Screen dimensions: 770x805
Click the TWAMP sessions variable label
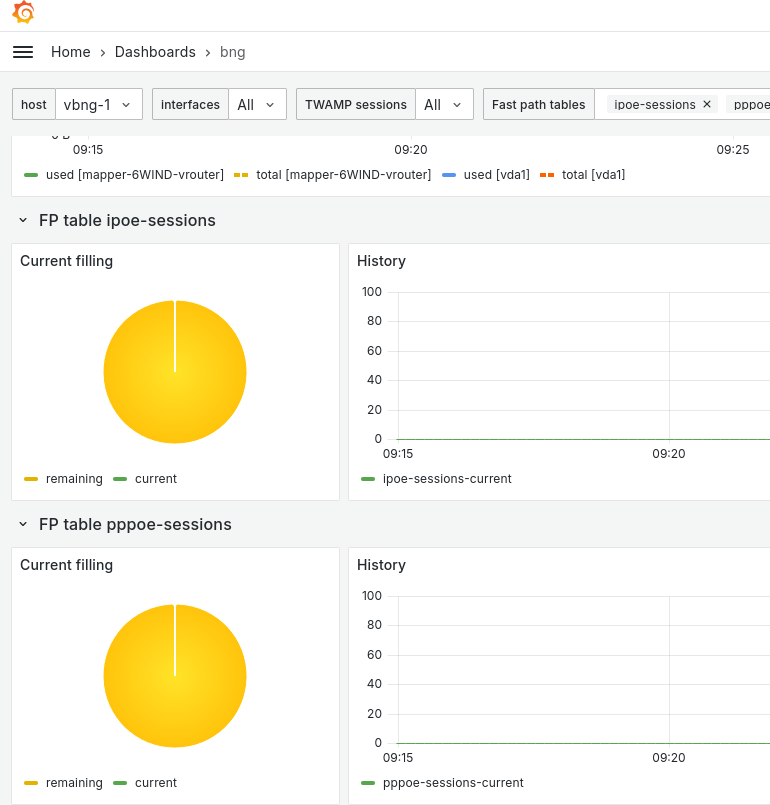[356, 105]
